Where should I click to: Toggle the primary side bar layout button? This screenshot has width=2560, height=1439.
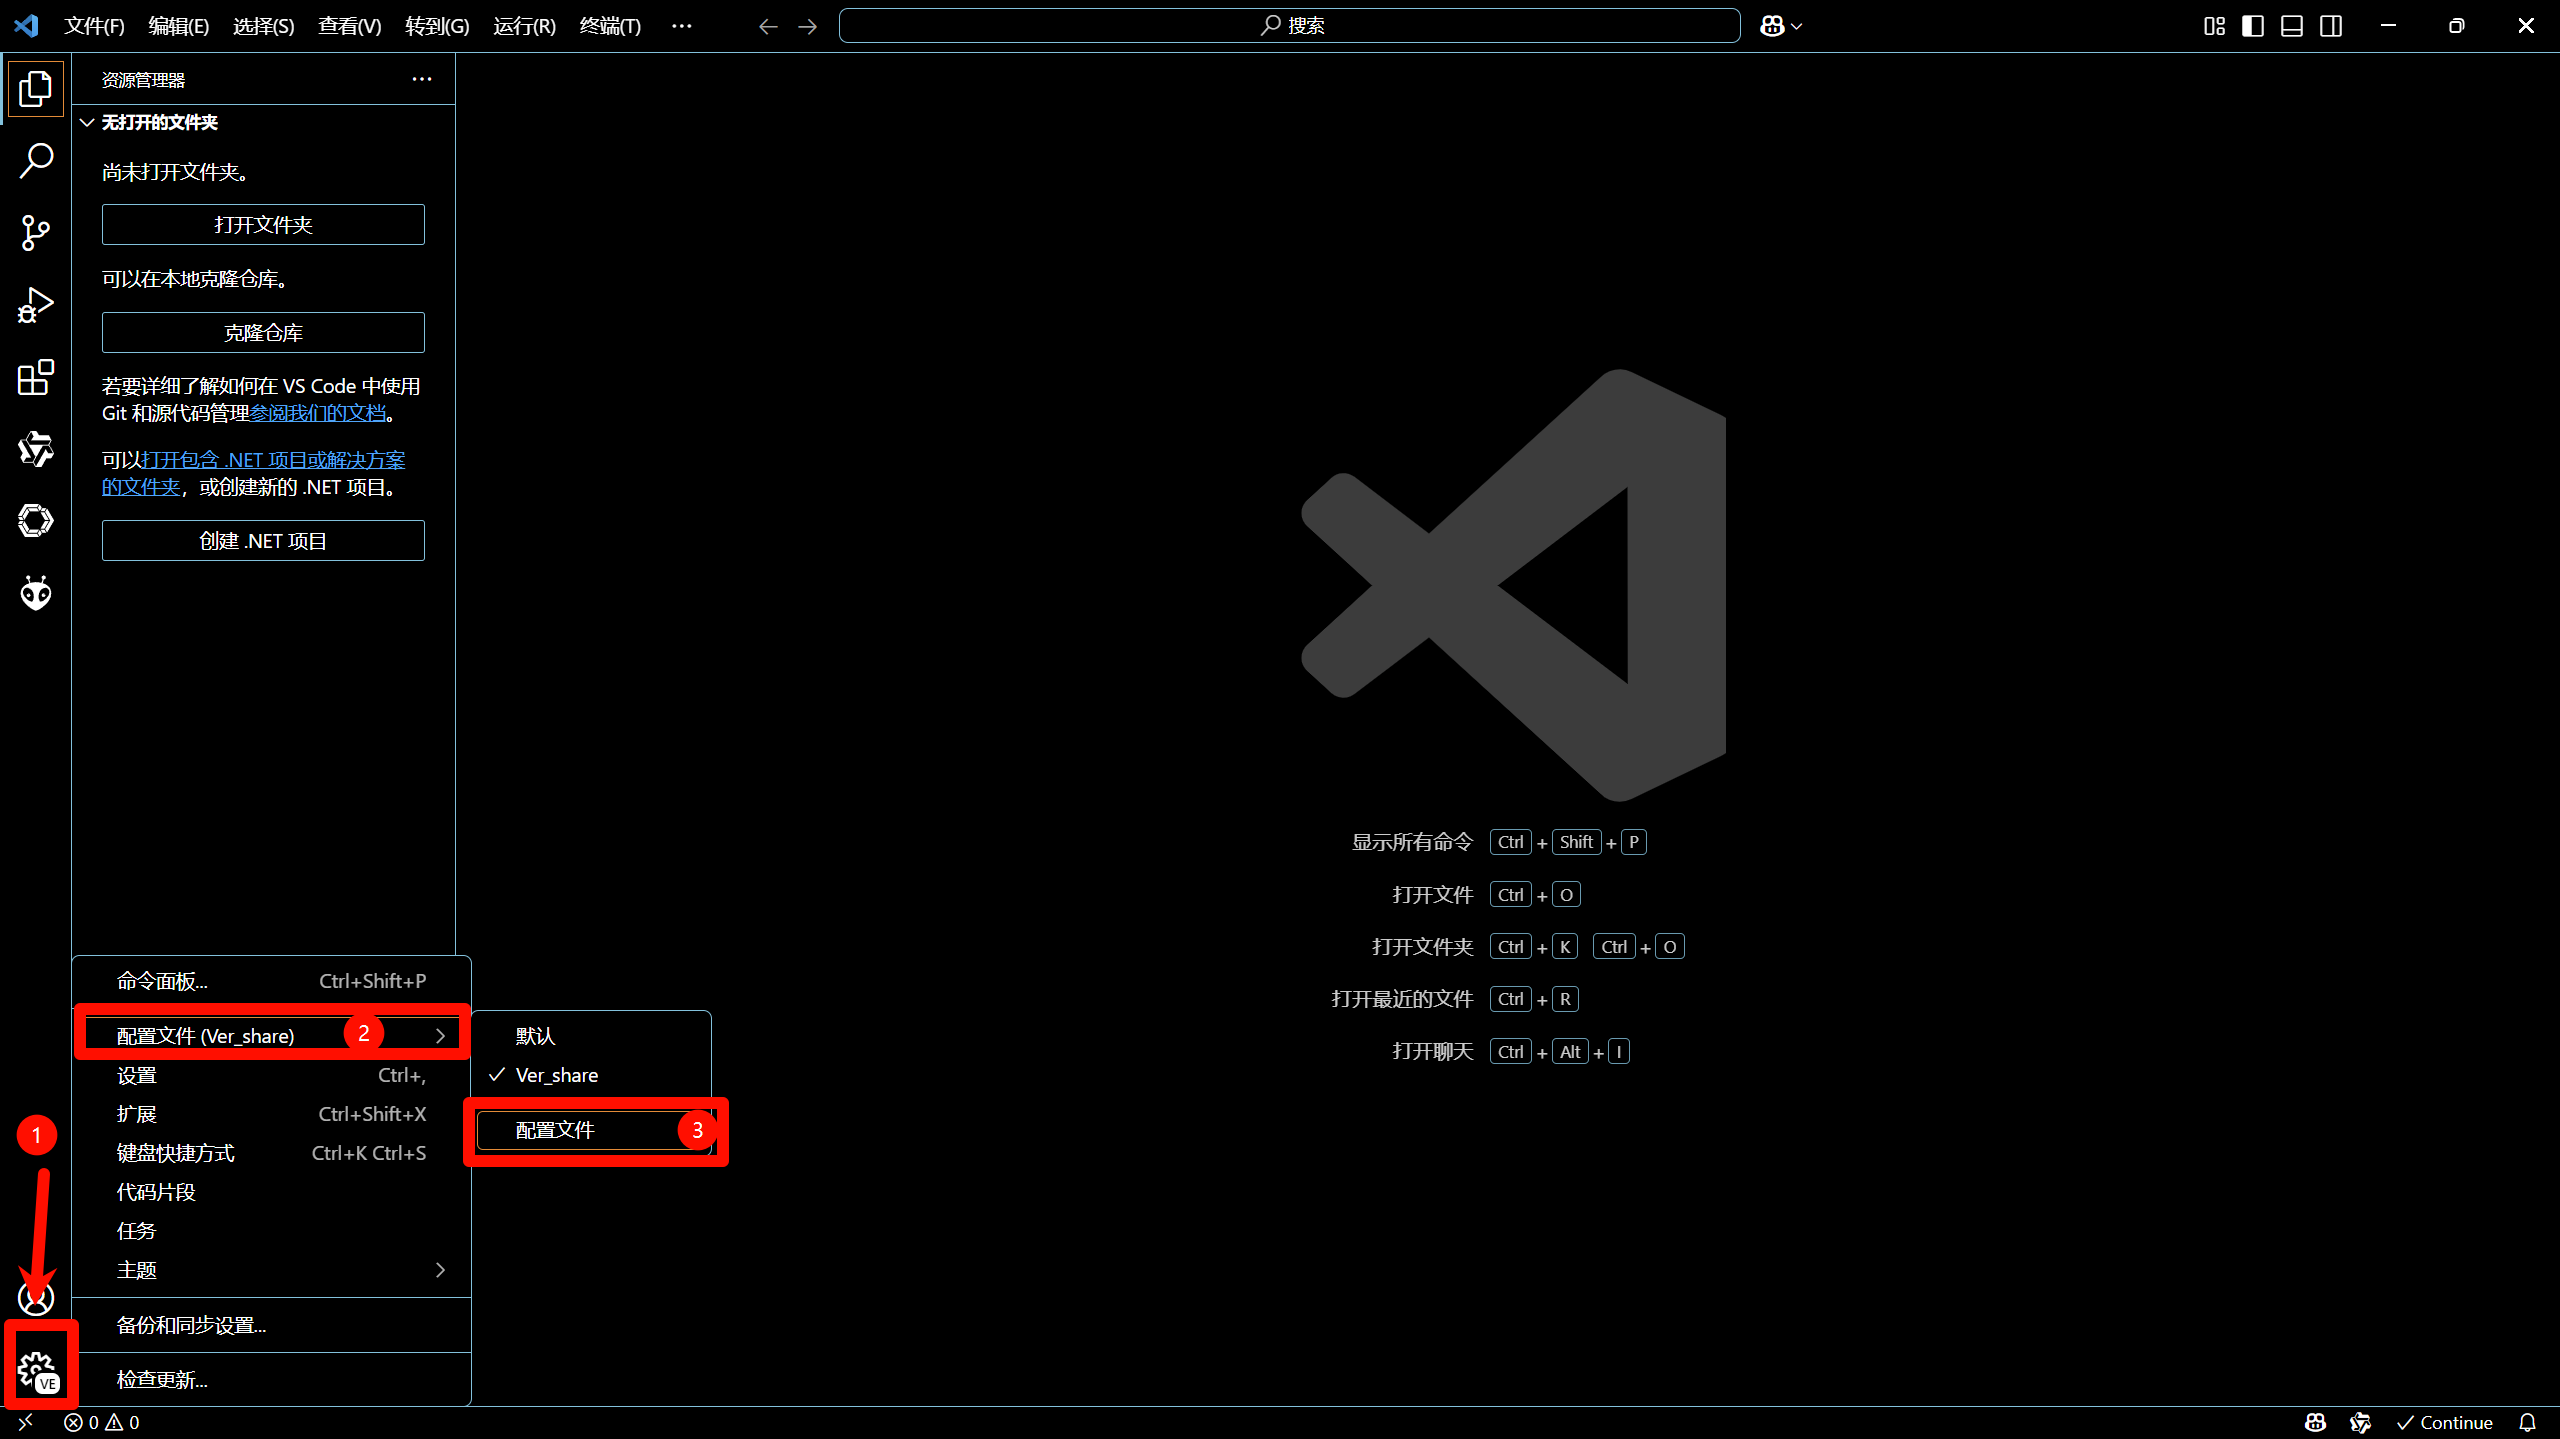click(x=2253, y=26)
